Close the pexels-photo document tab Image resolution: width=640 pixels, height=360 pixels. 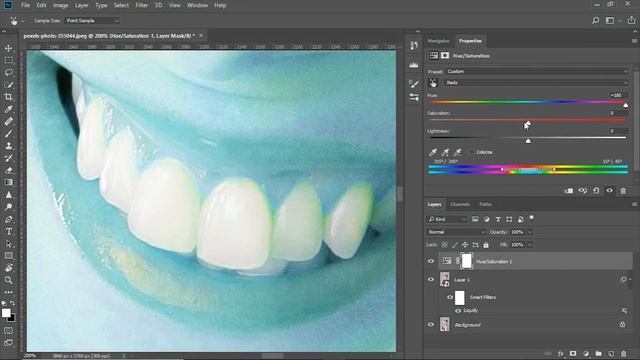(x=201, y=36)
